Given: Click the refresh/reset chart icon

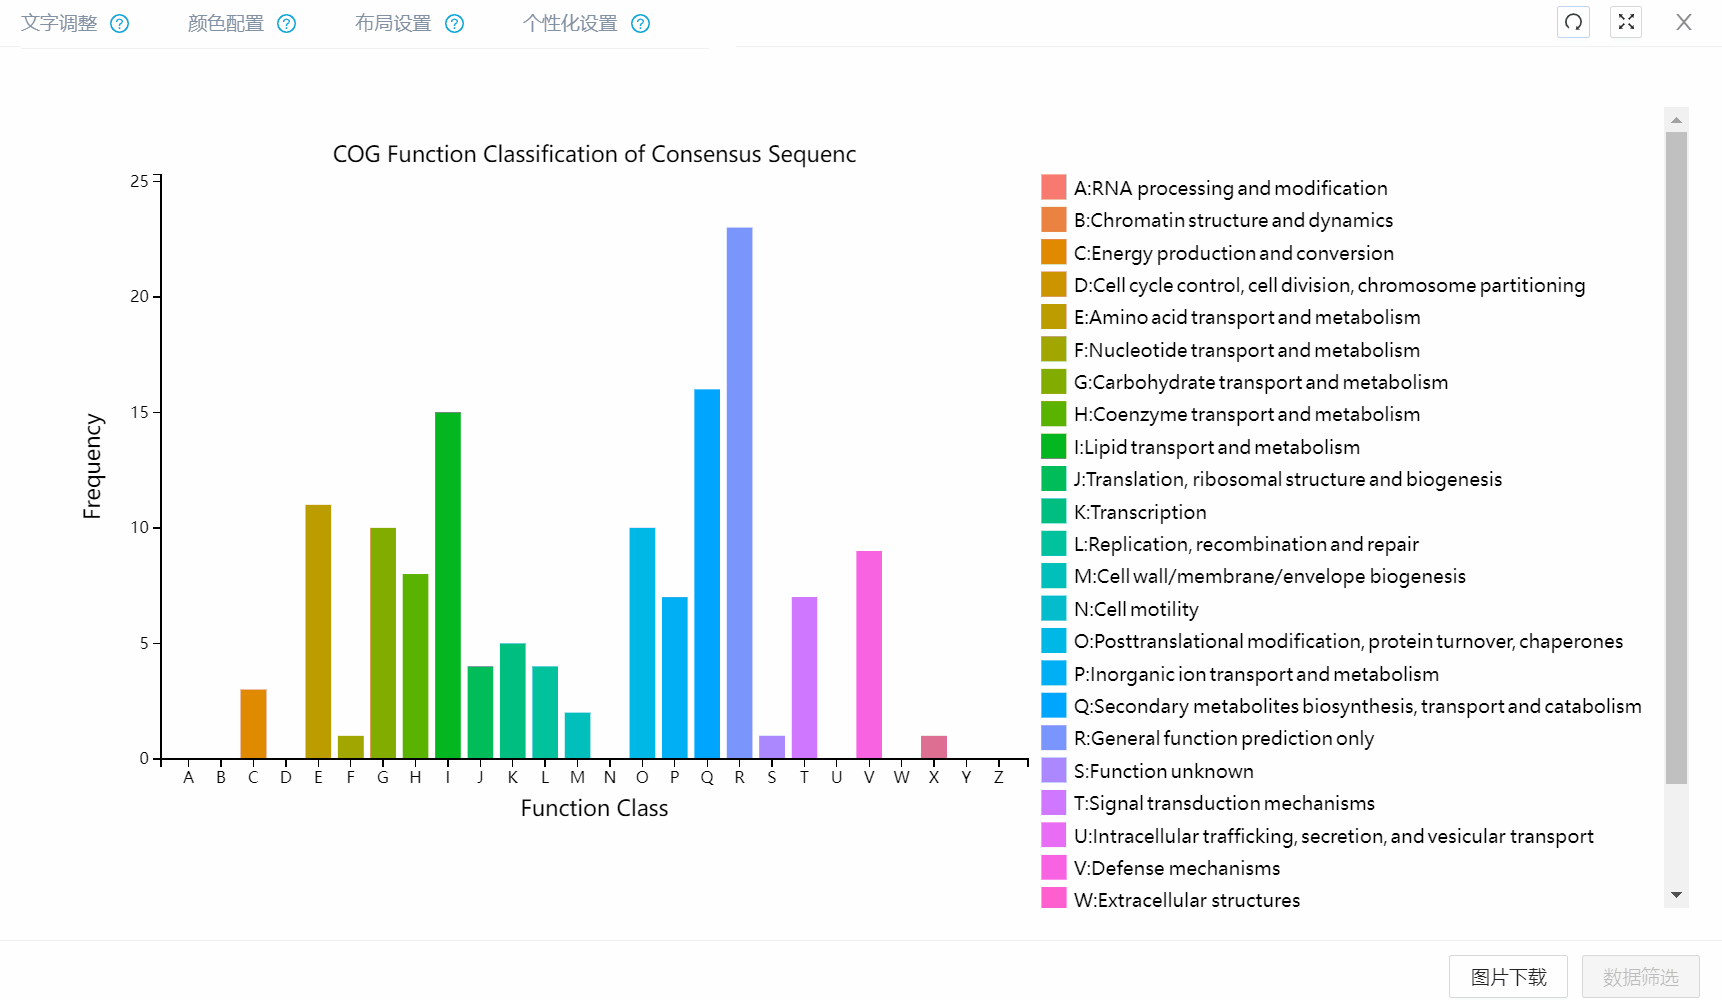Looking at the screenshot, I should tap(1573, 22).
